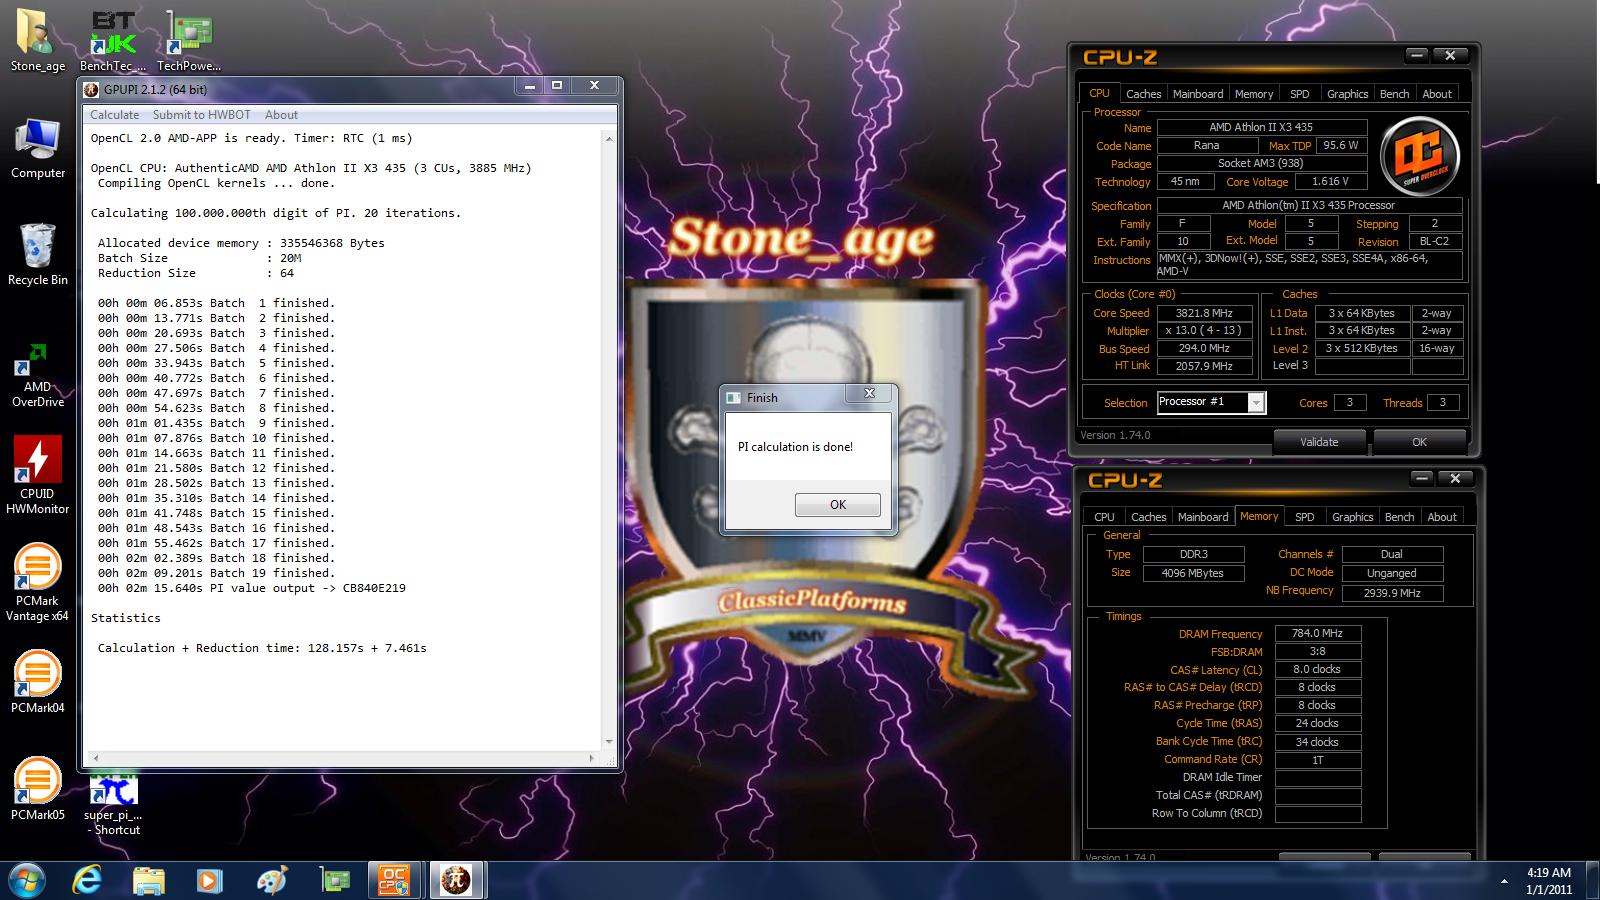Show hidden system tray icons
Image resolution: width=1600 pixels, height=900 pixels.
tap(1505, 881)
